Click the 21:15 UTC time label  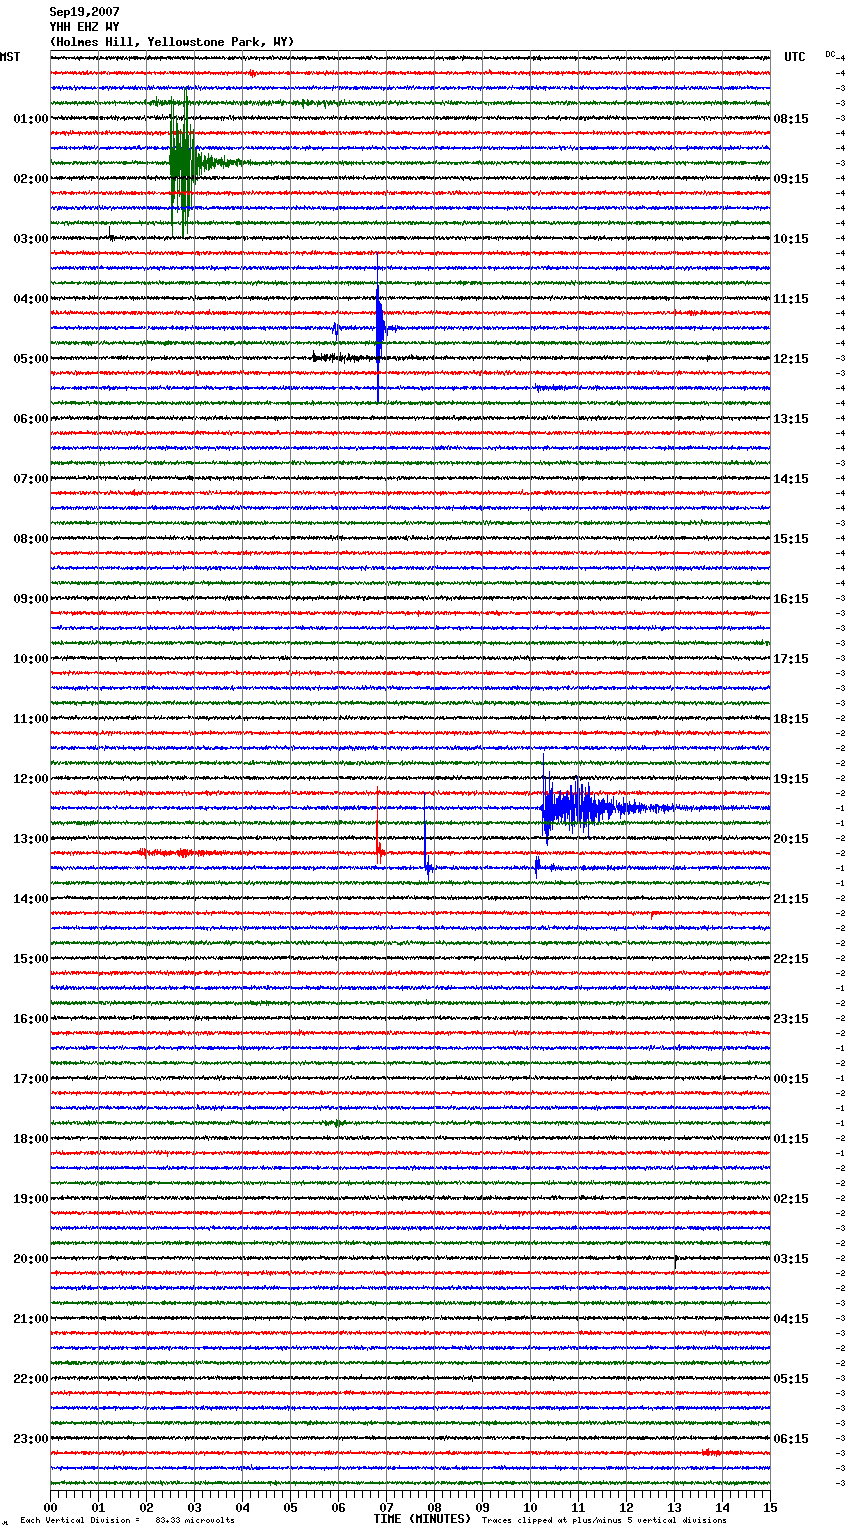[791, 899]
